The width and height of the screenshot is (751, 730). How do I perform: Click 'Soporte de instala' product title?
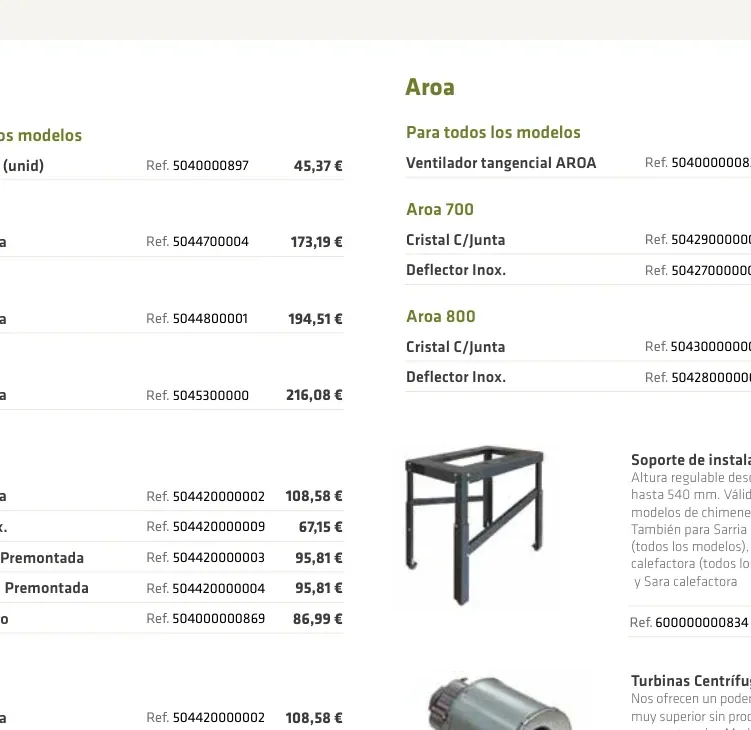coord(691,460)
